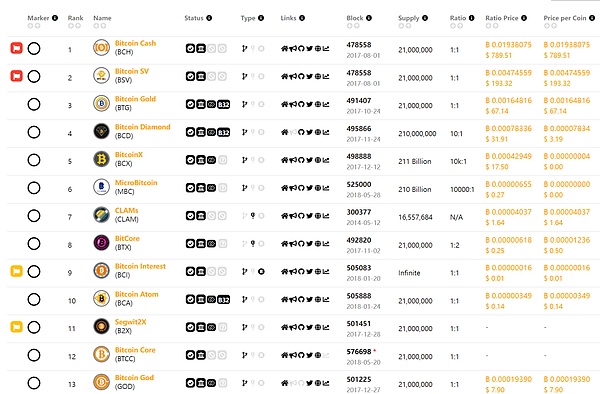Show info tooltip beside Status header

click(x=209, y=18)
